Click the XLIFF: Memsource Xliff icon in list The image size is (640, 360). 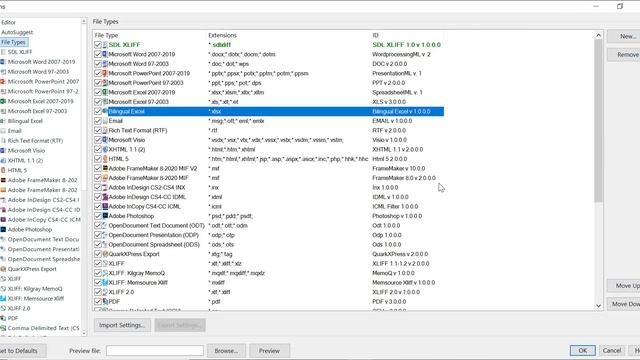click(x=105, y=282)
